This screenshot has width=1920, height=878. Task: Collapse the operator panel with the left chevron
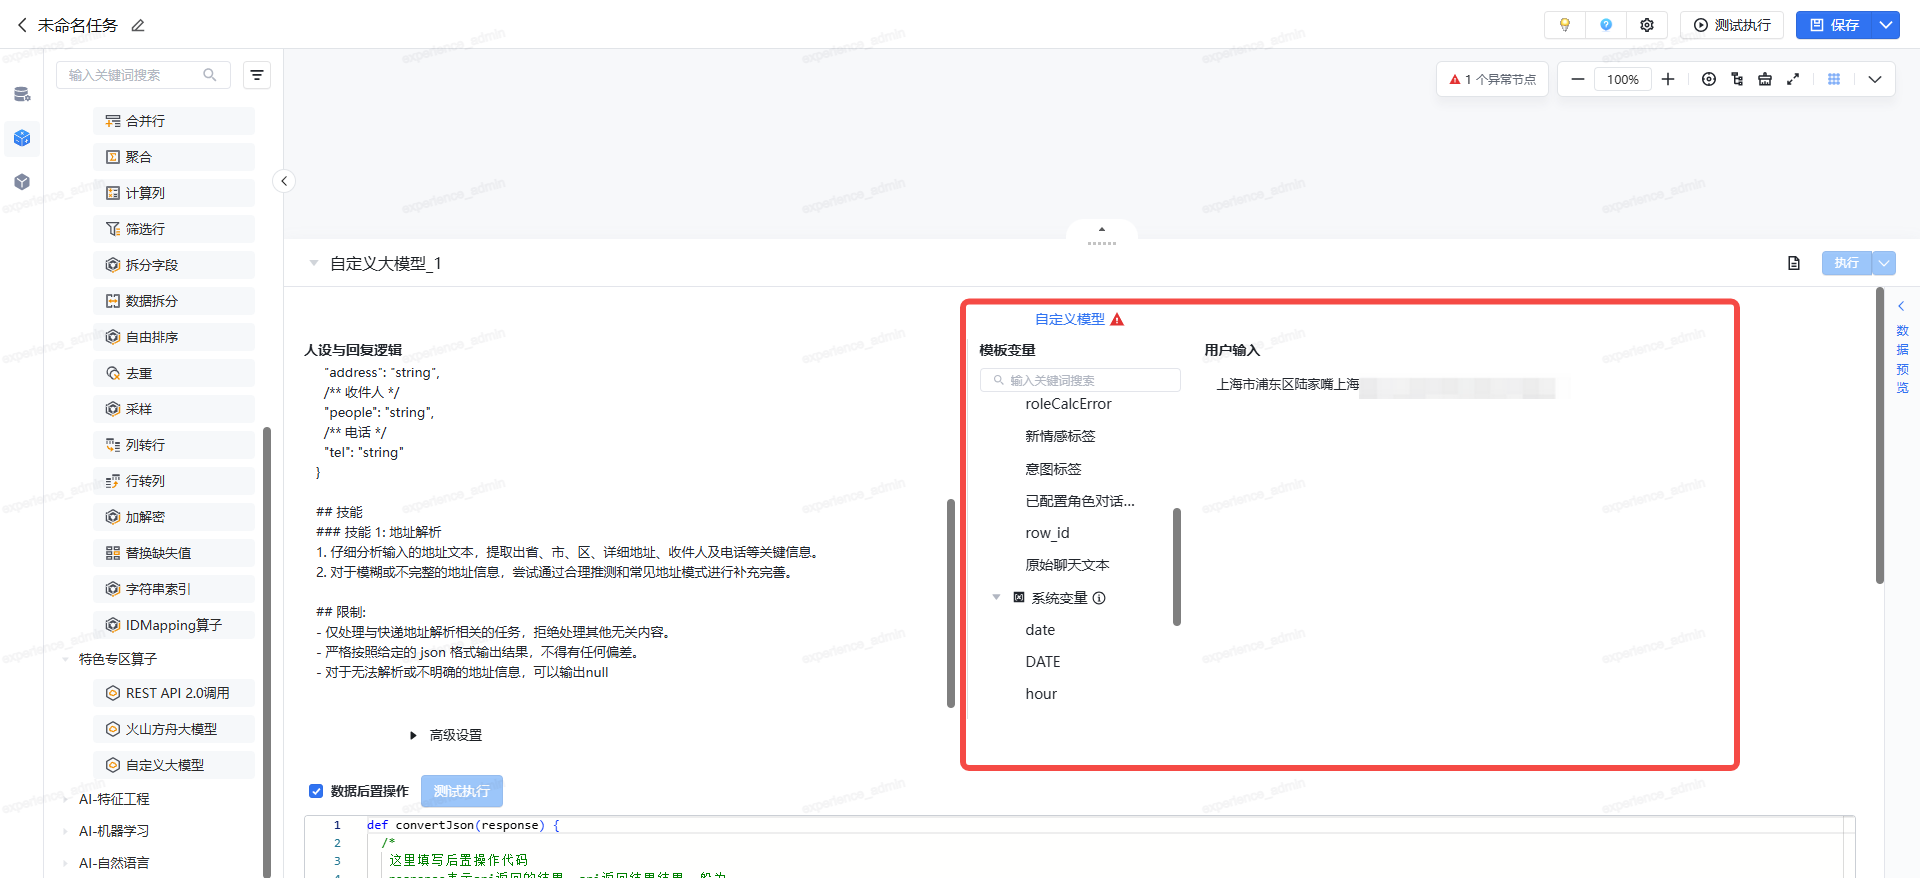[284, 181]
